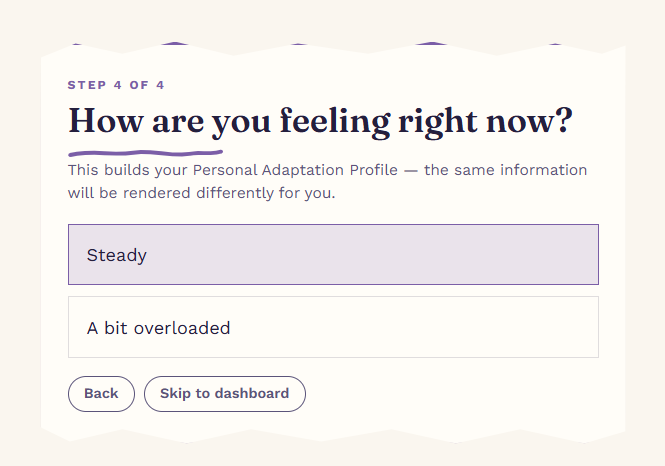665x466 pixels.
Task: Go back with the Back button
Action: point(101,393)
